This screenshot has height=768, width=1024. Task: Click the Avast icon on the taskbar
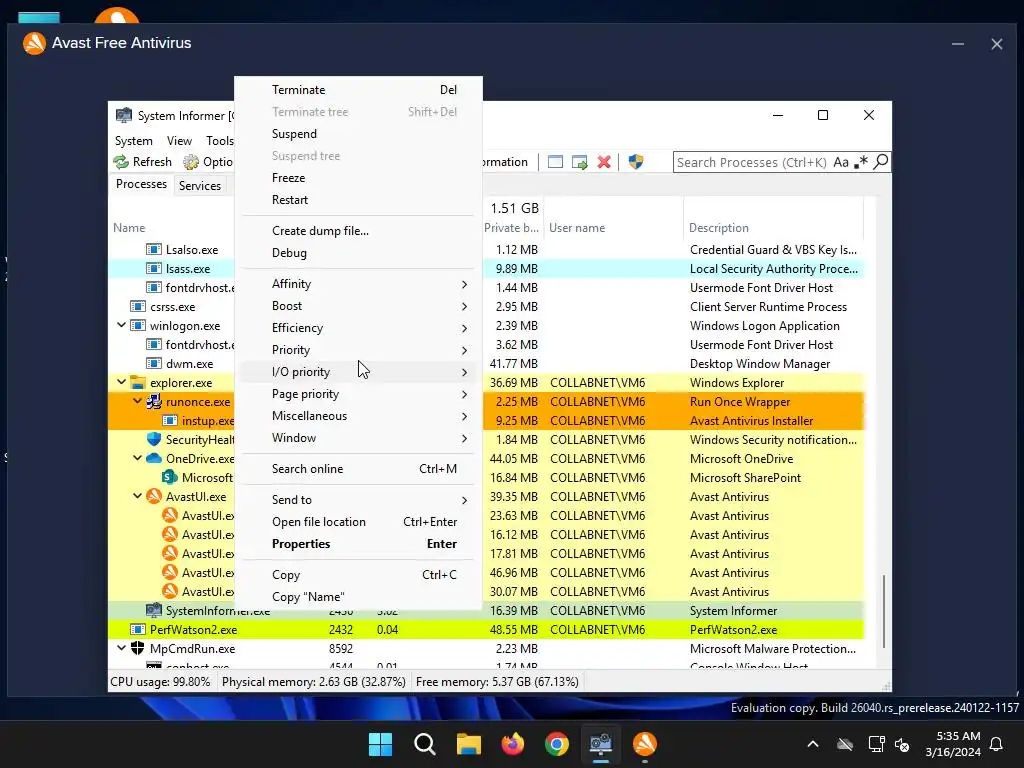point(645,744)
